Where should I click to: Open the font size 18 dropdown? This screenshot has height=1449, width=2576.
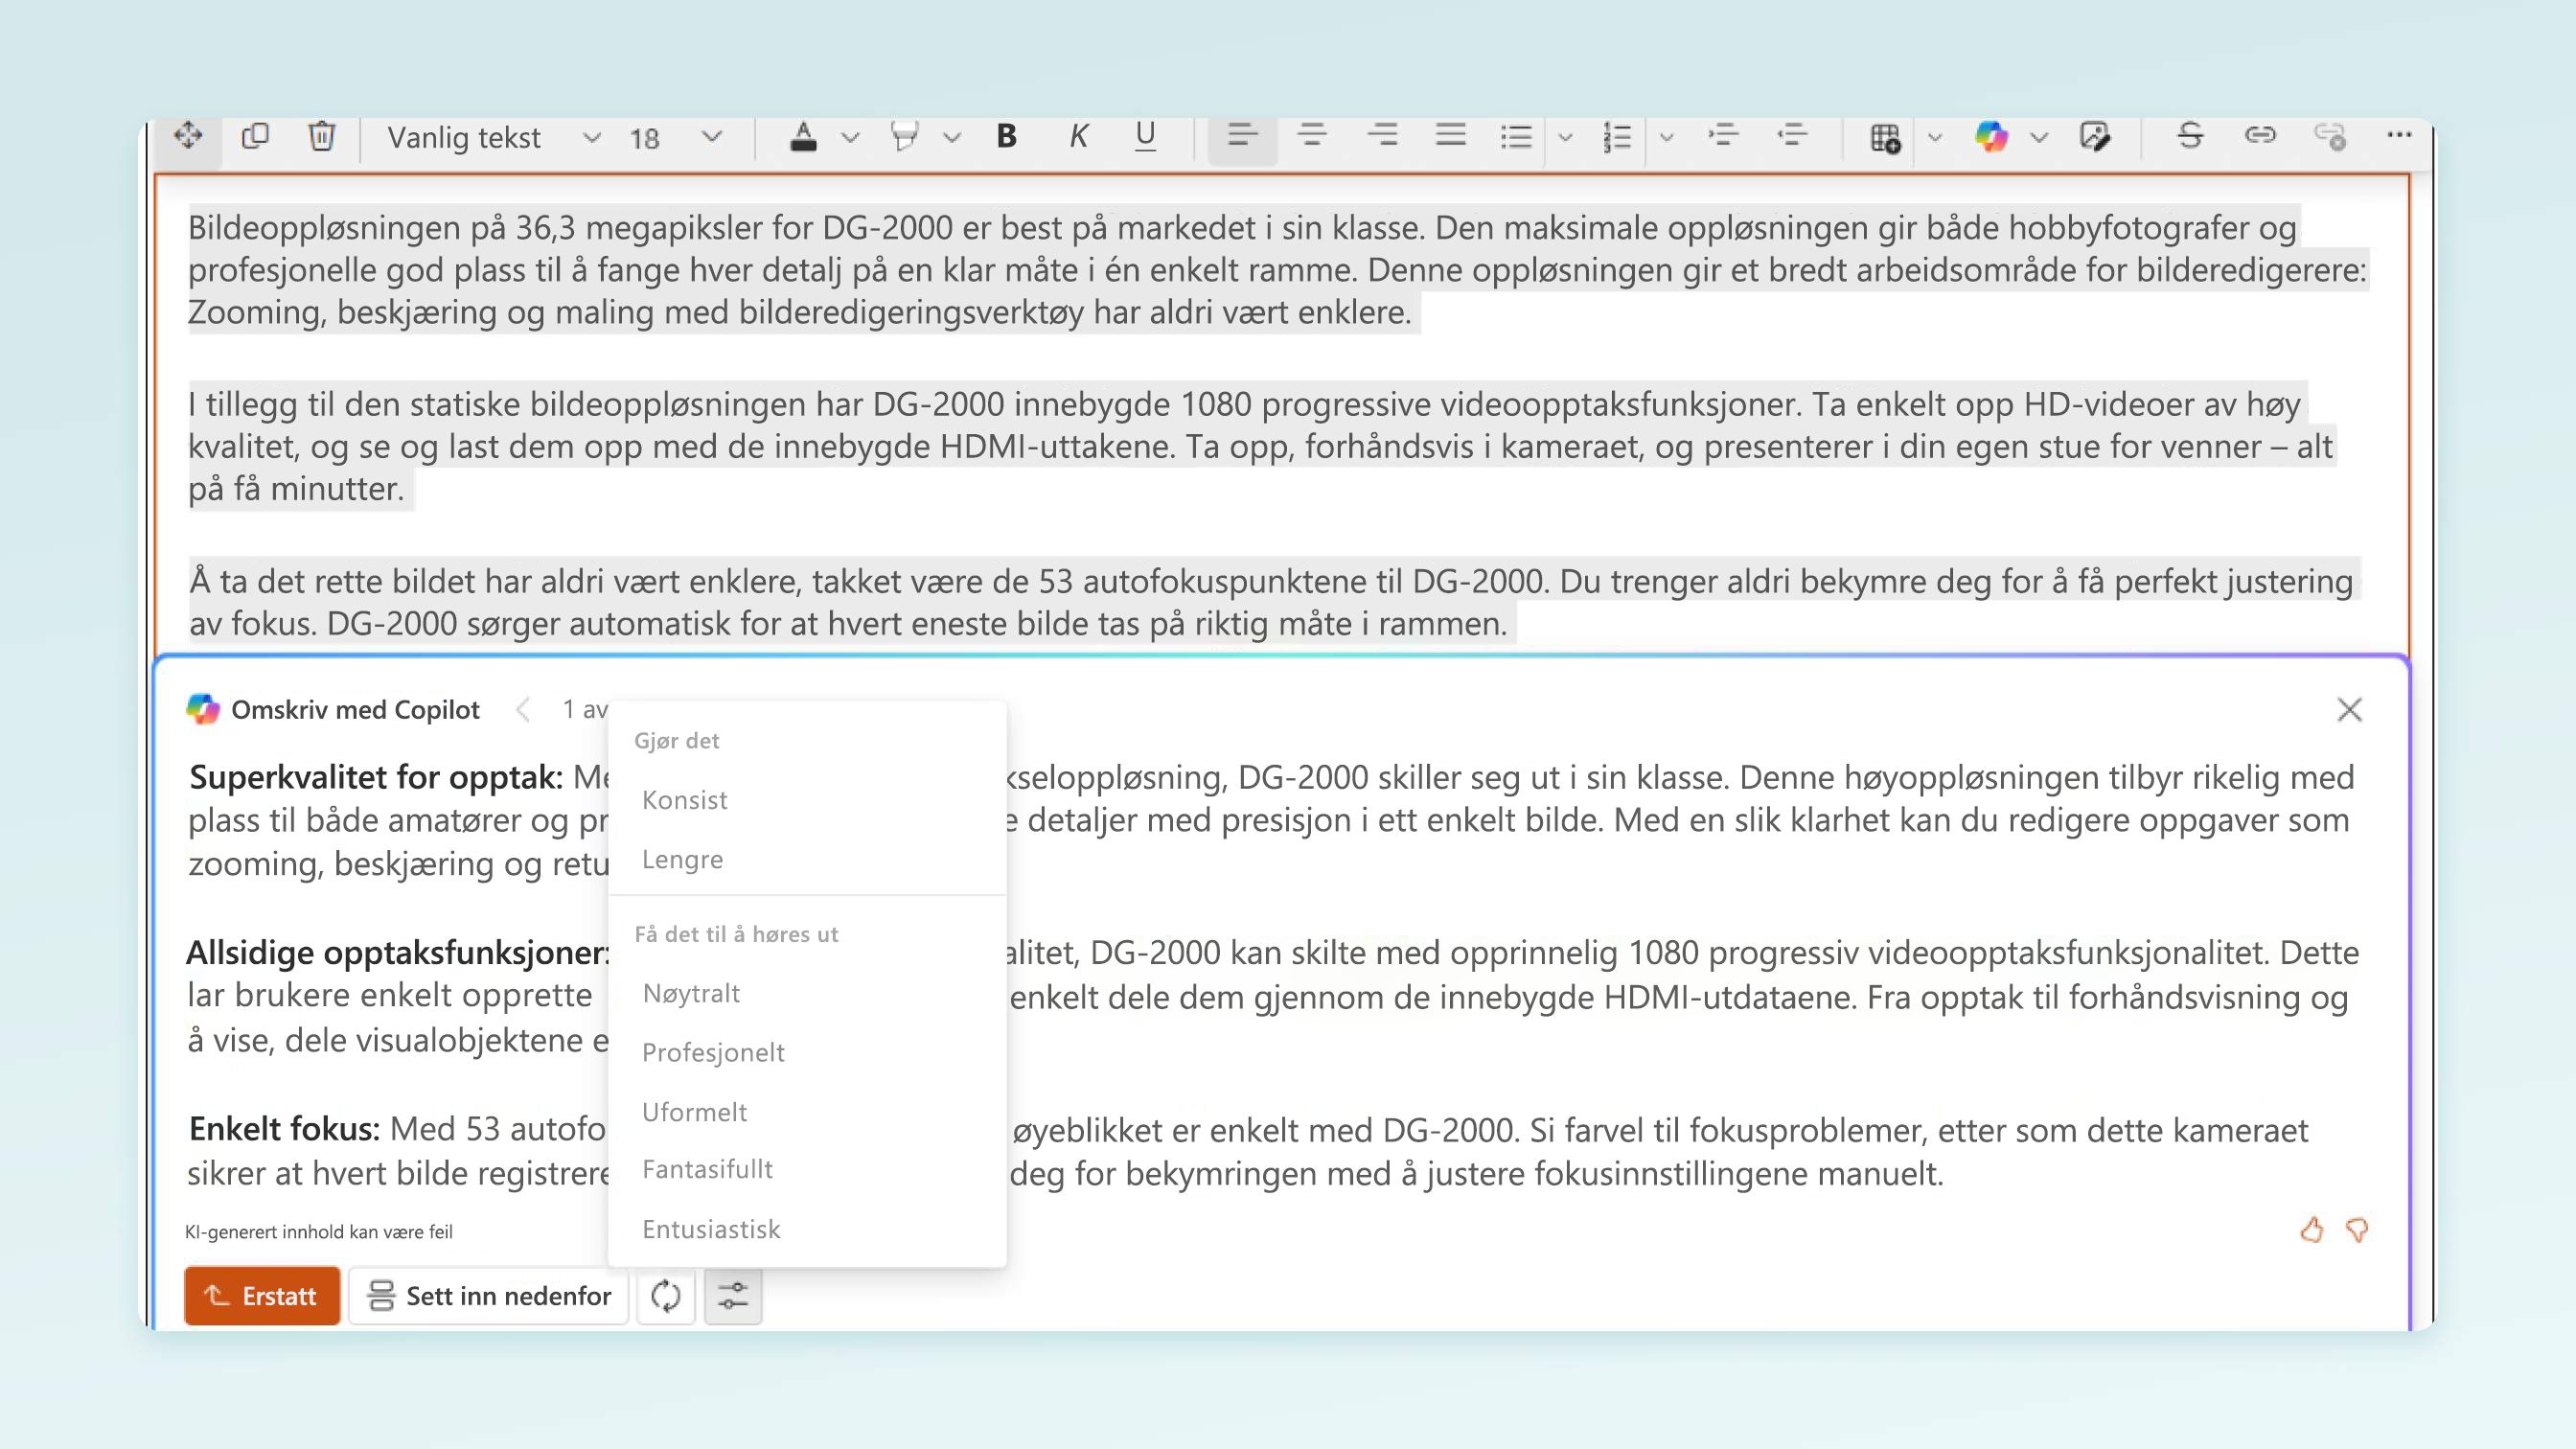click(x=675, y=137)
